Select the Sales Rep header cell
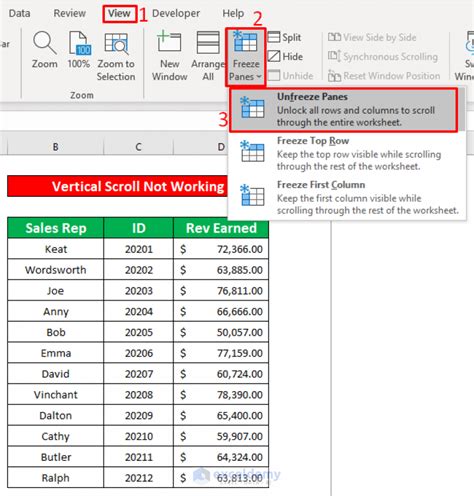 pos(56,228)
